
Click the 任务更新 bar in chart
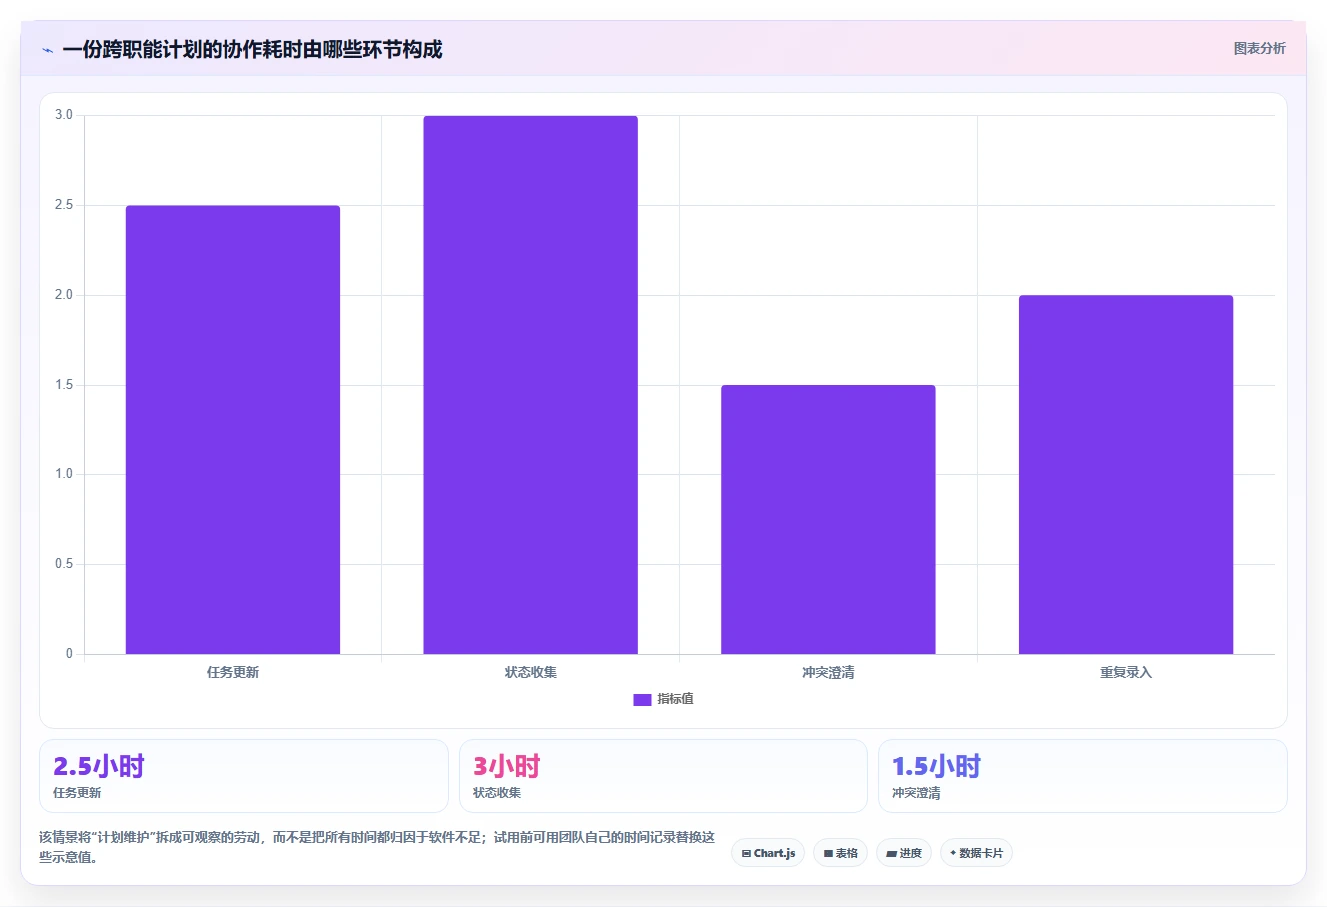click(233, 430)
